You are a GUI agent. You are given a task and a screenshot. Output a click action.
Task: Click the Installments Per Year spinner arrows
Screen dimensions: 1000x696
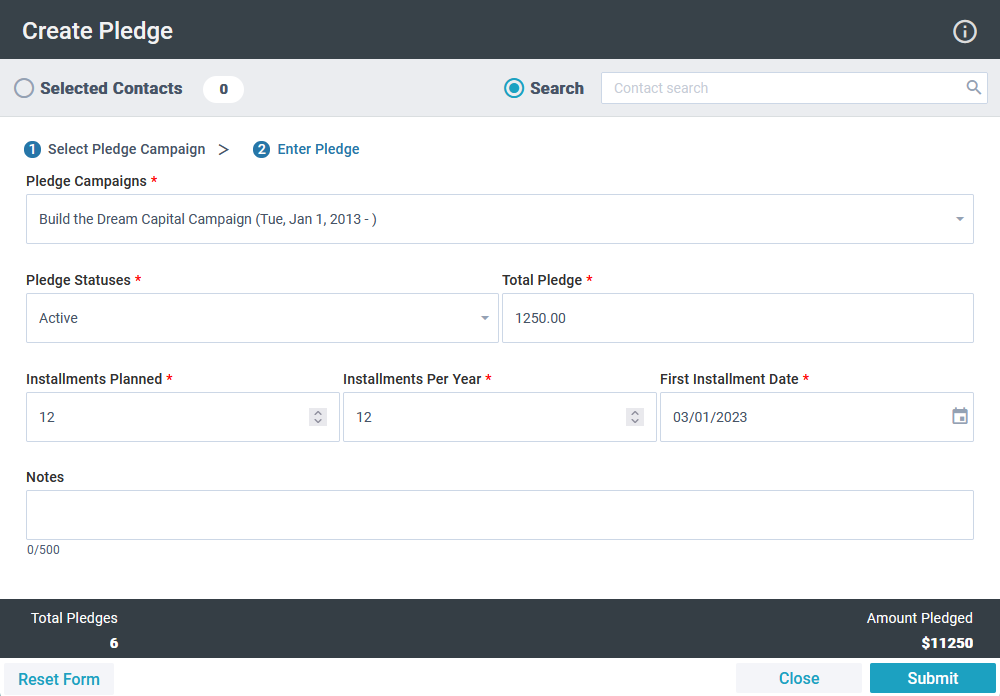[635, 417]
